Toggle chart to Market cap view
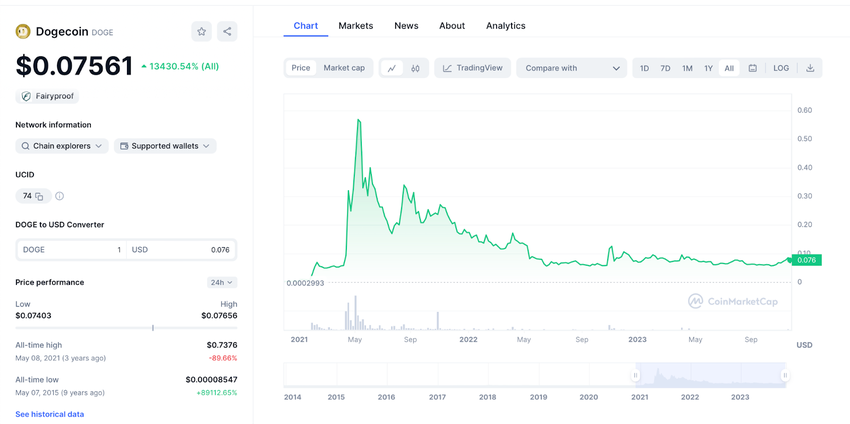This screenshot has width=850, height=424. click(x=344, y=68)
